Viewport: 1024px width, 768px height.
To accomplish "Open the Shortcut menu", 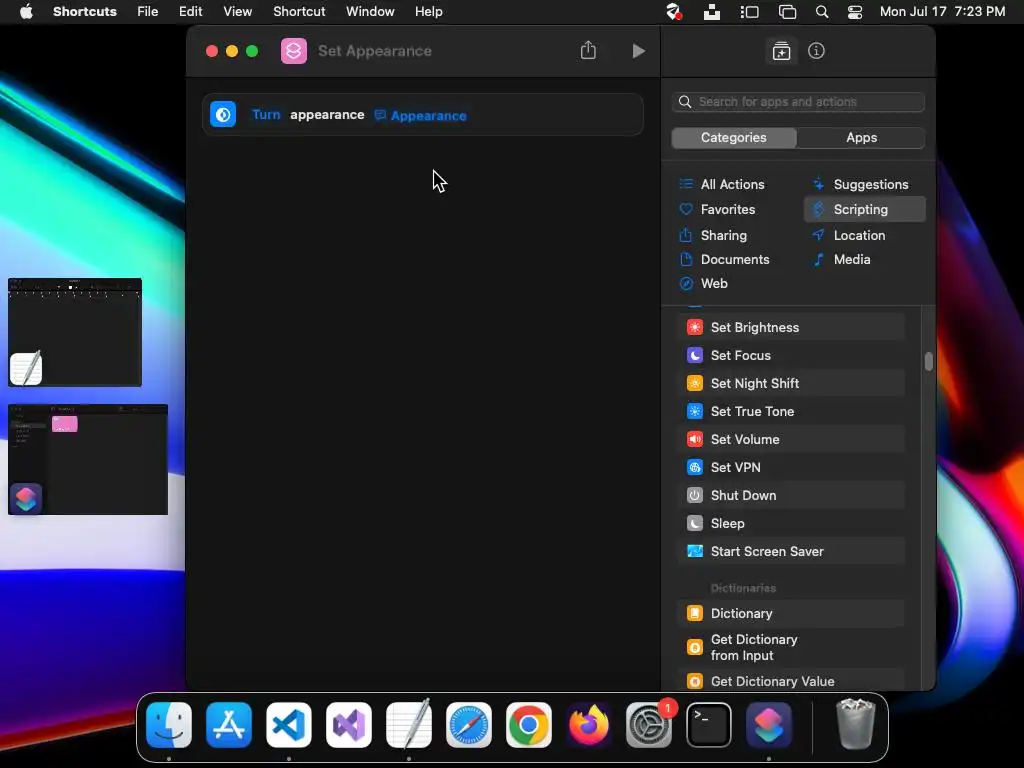I will point(299,12).
